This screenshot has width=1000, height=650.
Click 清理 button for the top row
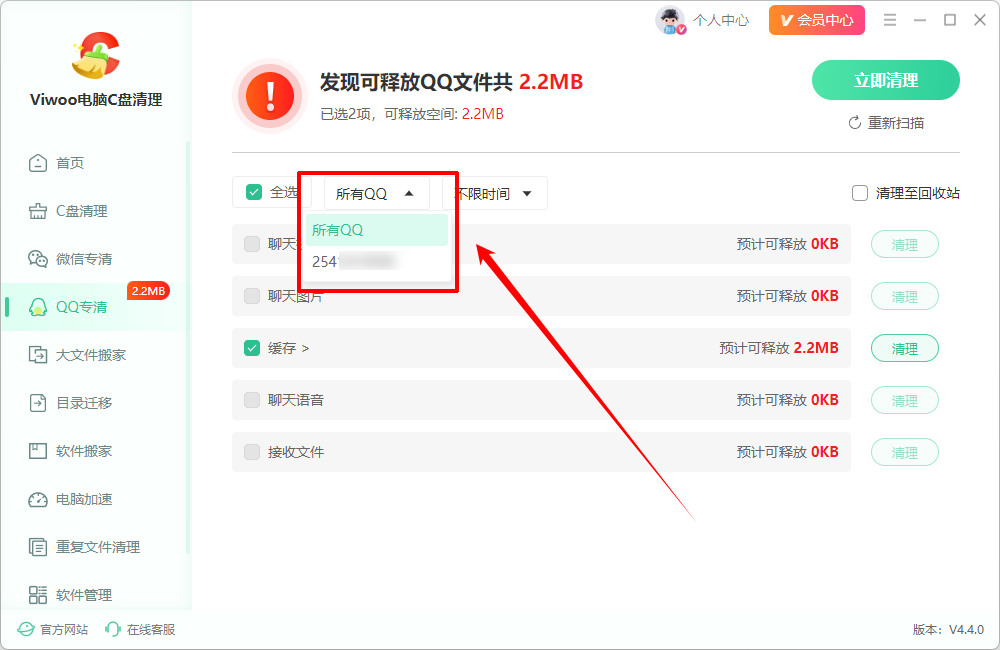click(x=904, y=244)
